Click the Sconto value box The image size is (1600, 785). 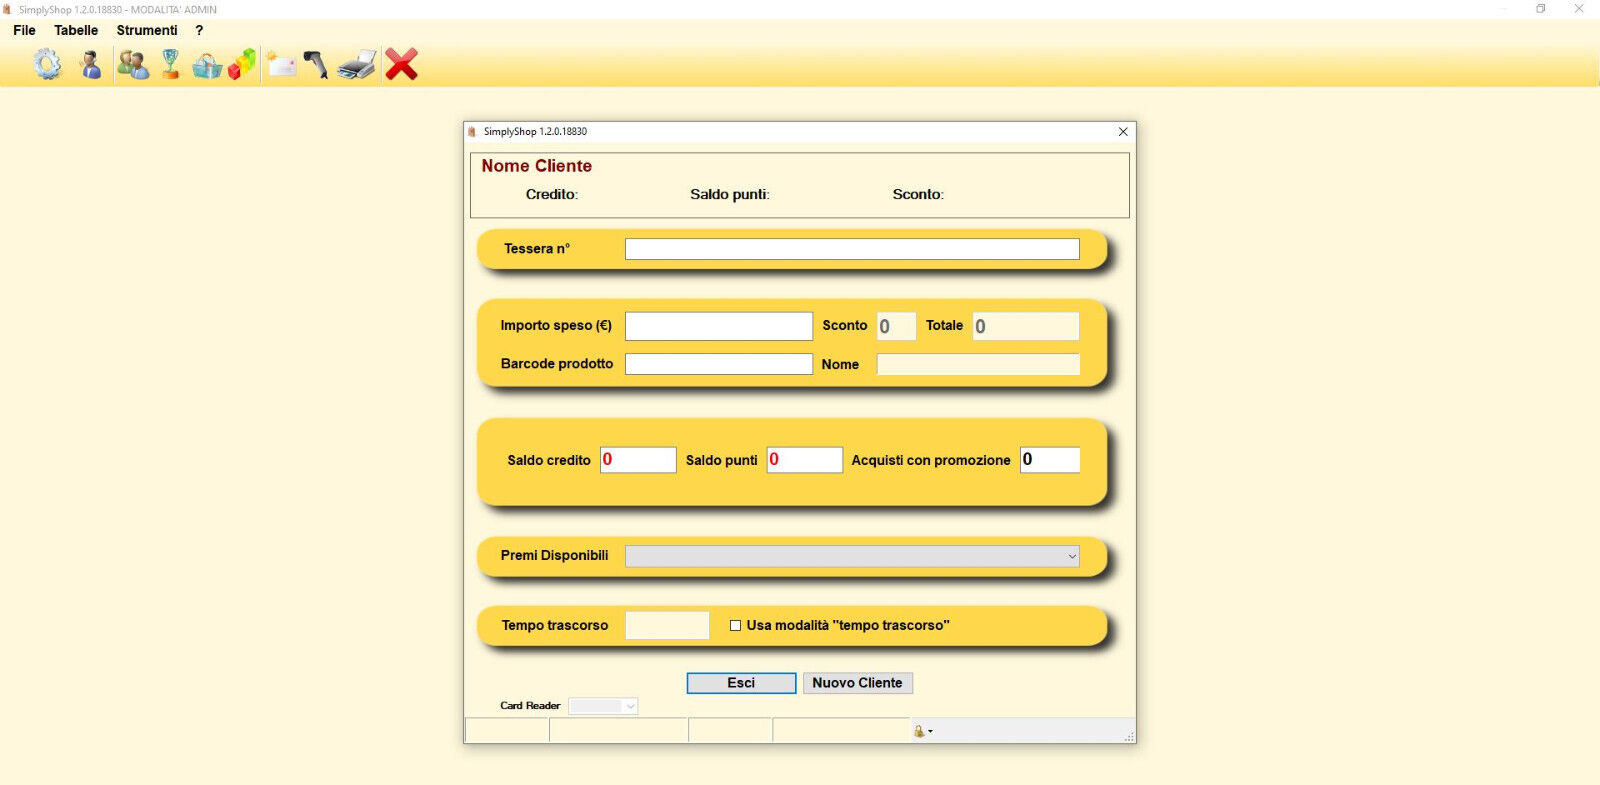click(896, 326)
